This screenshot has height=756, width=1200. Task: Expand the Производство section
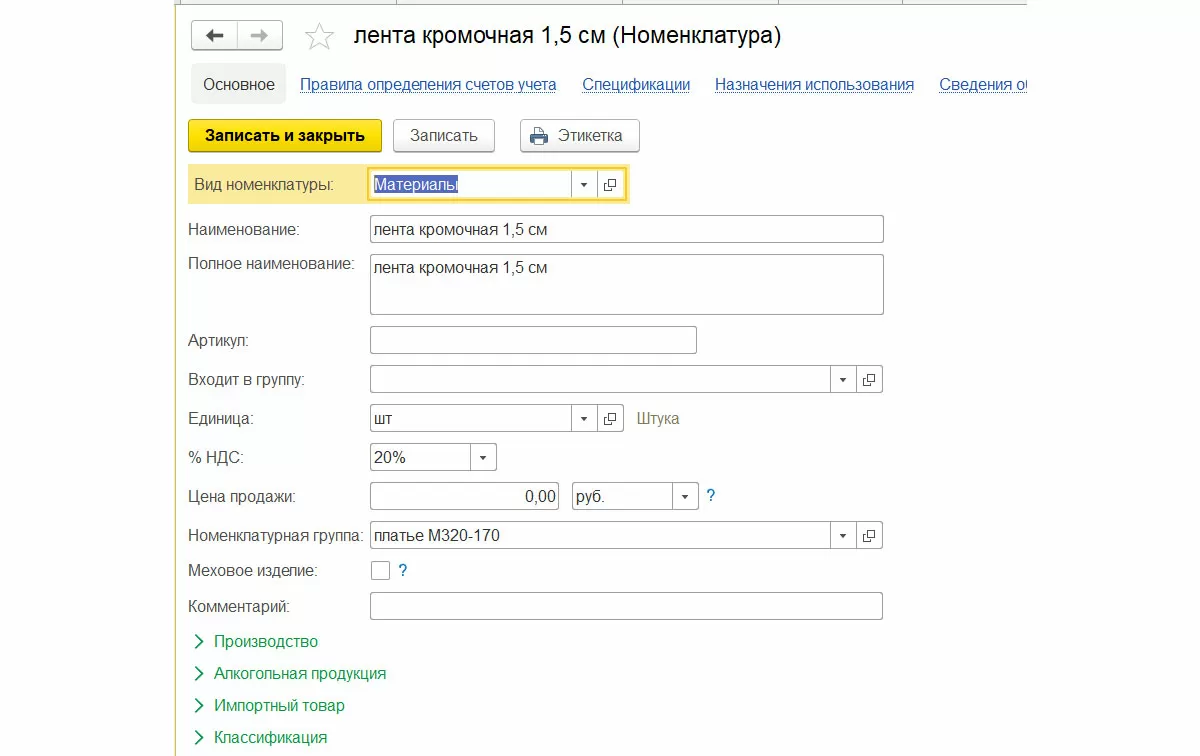(265, 641)
